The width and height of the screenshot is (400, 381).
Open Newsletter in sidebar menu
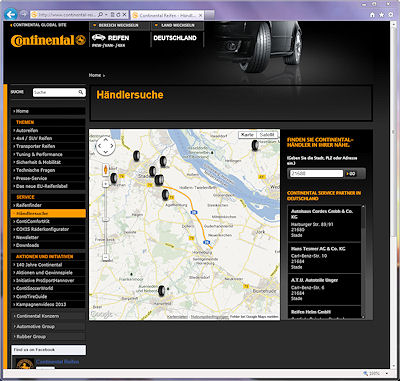click(x=48, y=237)
